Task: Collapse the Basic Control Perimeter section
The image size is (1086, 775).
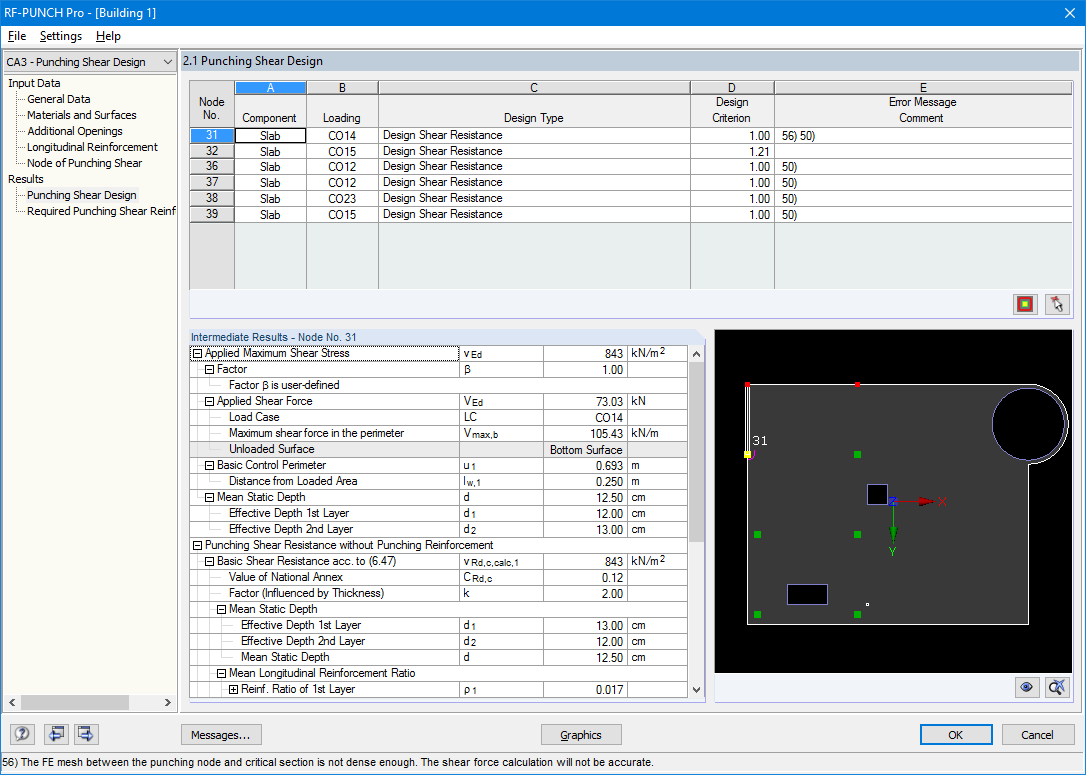Action: pyautogui.click(x=209, y=465)
